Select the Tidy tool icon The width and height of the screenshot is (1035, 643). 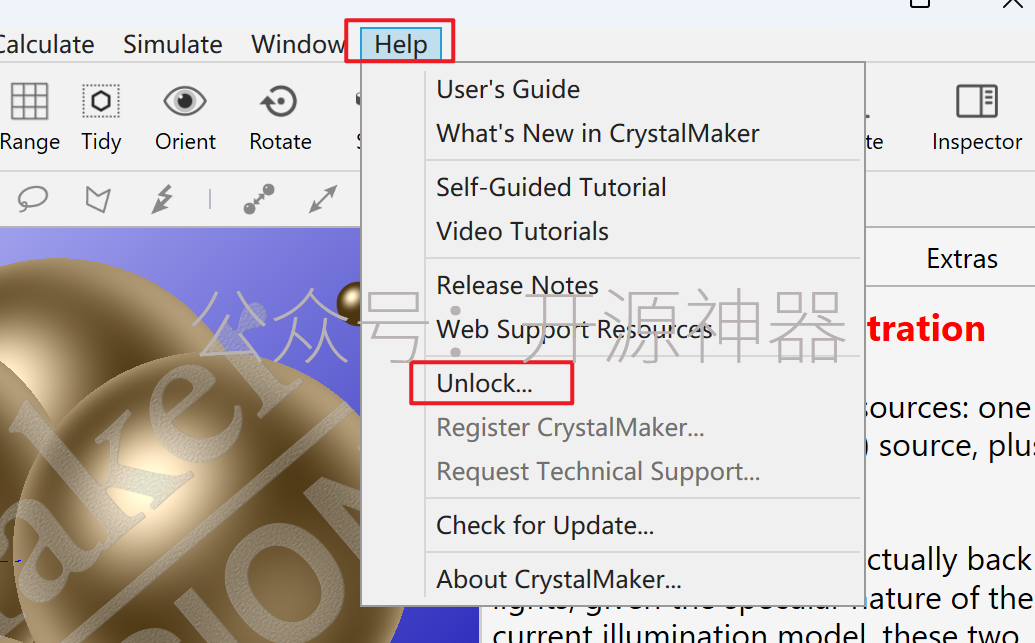[x=101, y=101]
